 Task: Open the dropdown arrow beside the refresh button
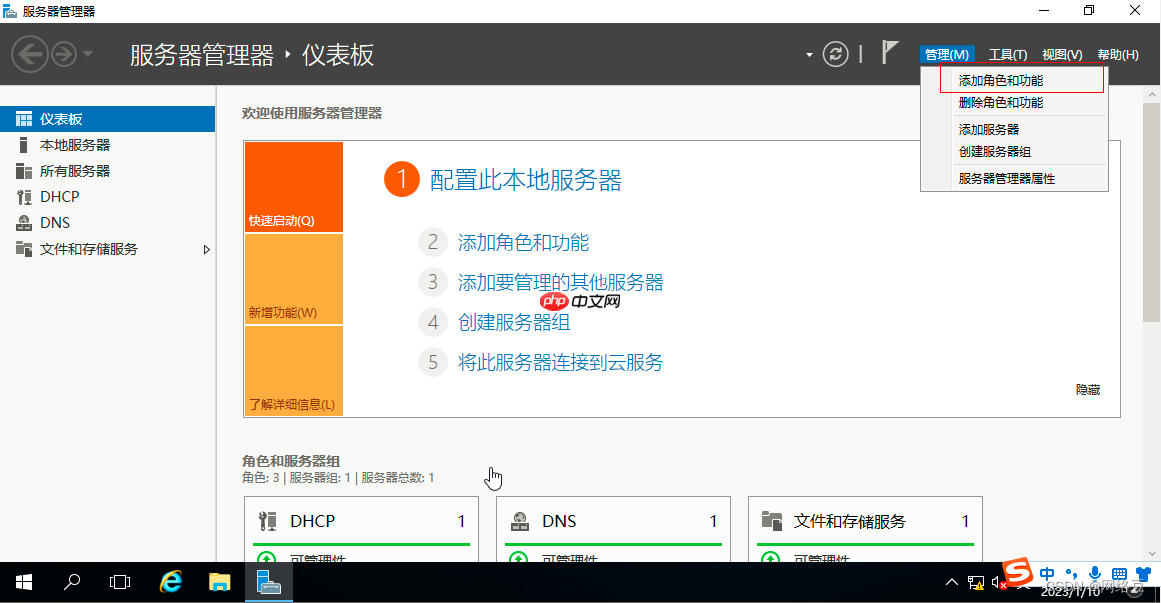(x=809, y=54)
